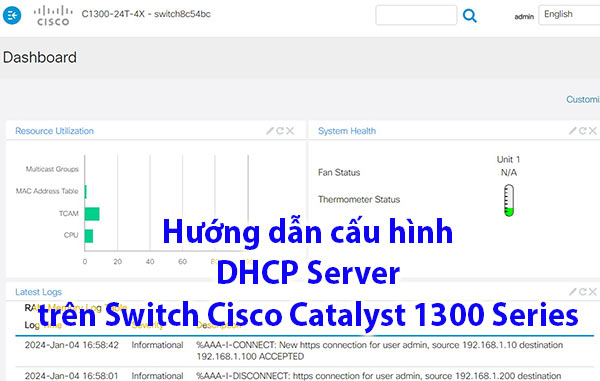Select log time 2024-Jan-04 16:58:01
600x381 pixels.
click(72, 376)
